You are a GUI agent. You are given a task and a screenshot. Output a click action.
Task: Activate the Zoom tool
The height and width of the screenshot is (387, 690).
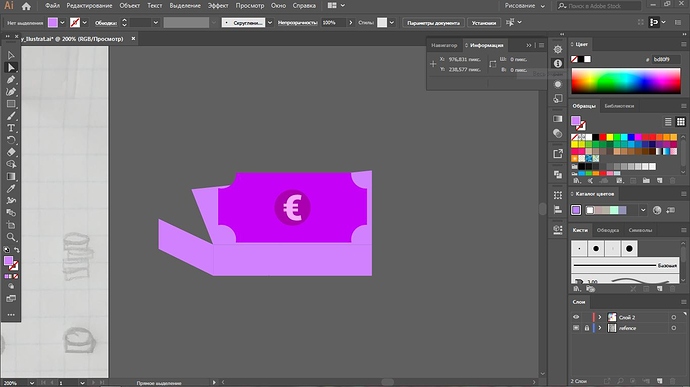(x=11, y=237)
